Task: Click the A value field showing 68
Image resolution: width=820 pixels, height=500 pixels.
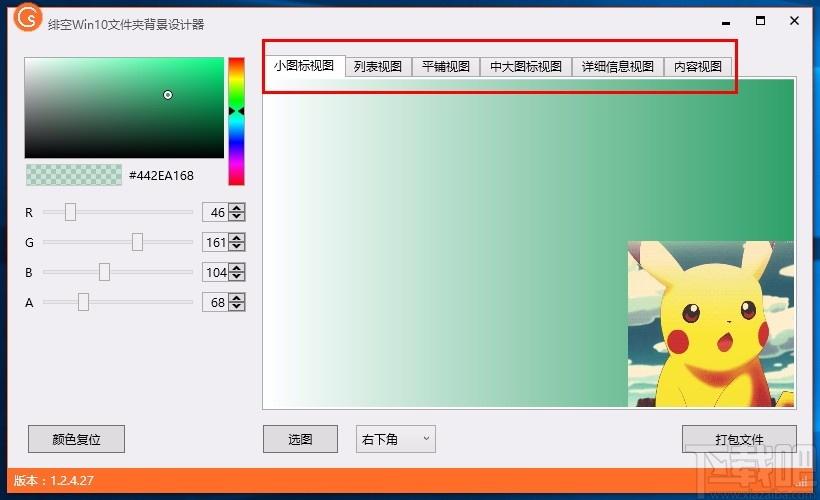Action: (x=215, y=302)
